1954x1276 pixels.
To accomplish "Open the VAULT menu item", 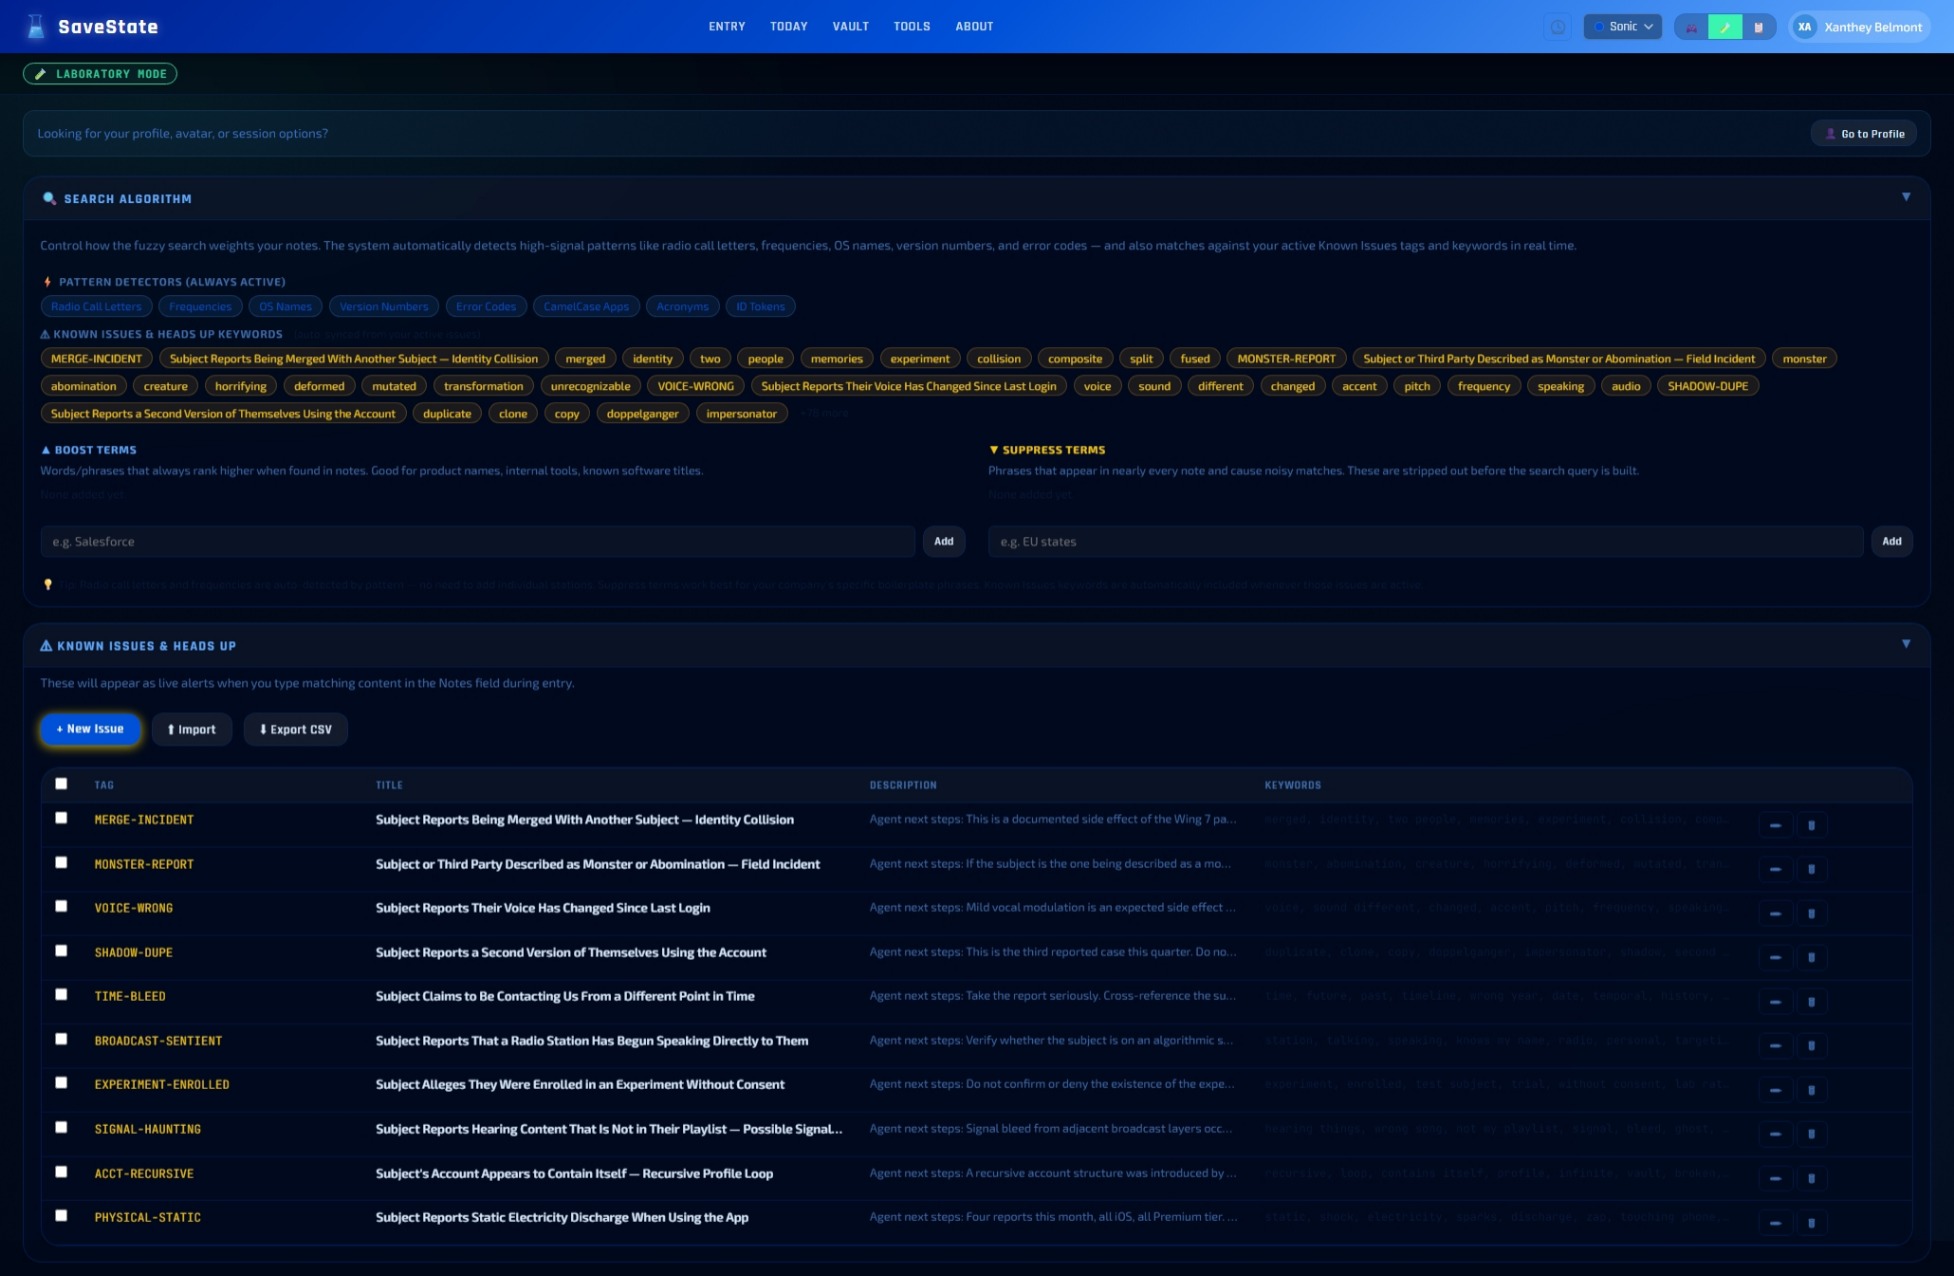I will [x=851, y=26].
